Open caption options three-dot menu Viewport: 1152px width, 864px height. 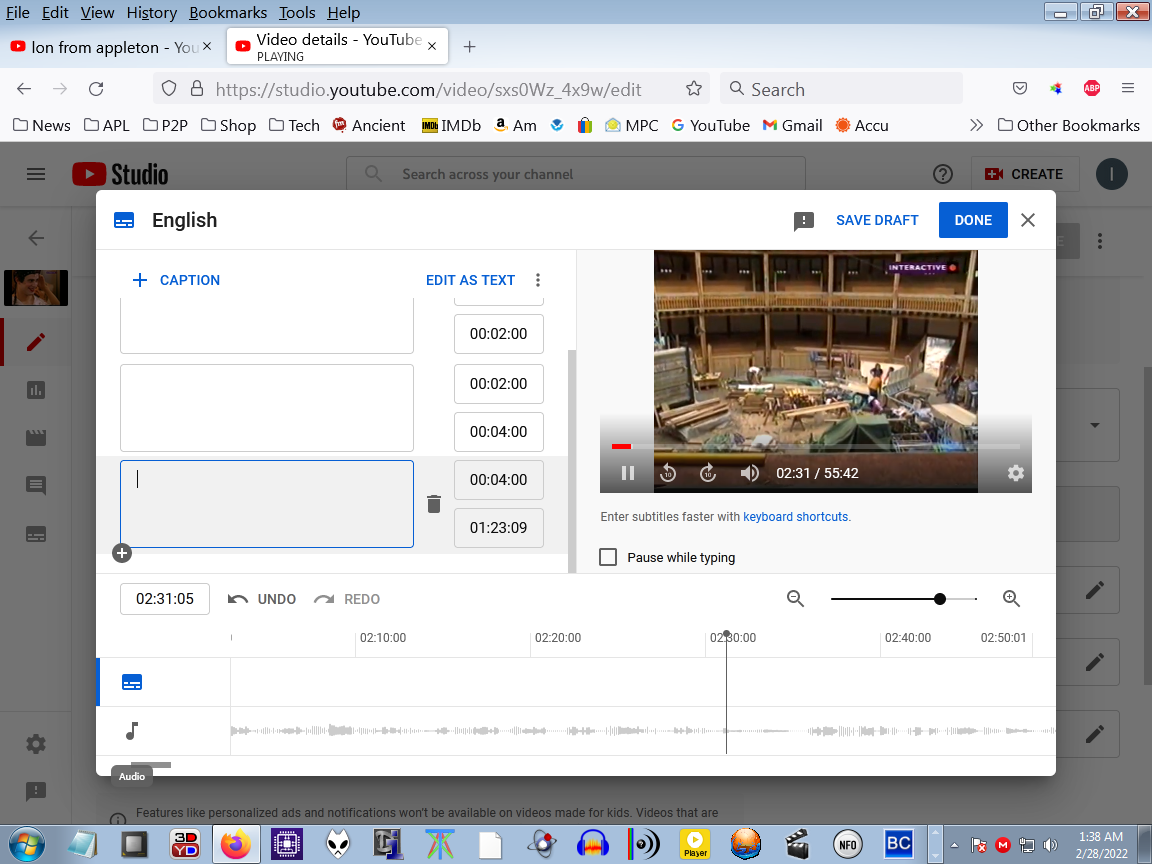coord(538,280)
